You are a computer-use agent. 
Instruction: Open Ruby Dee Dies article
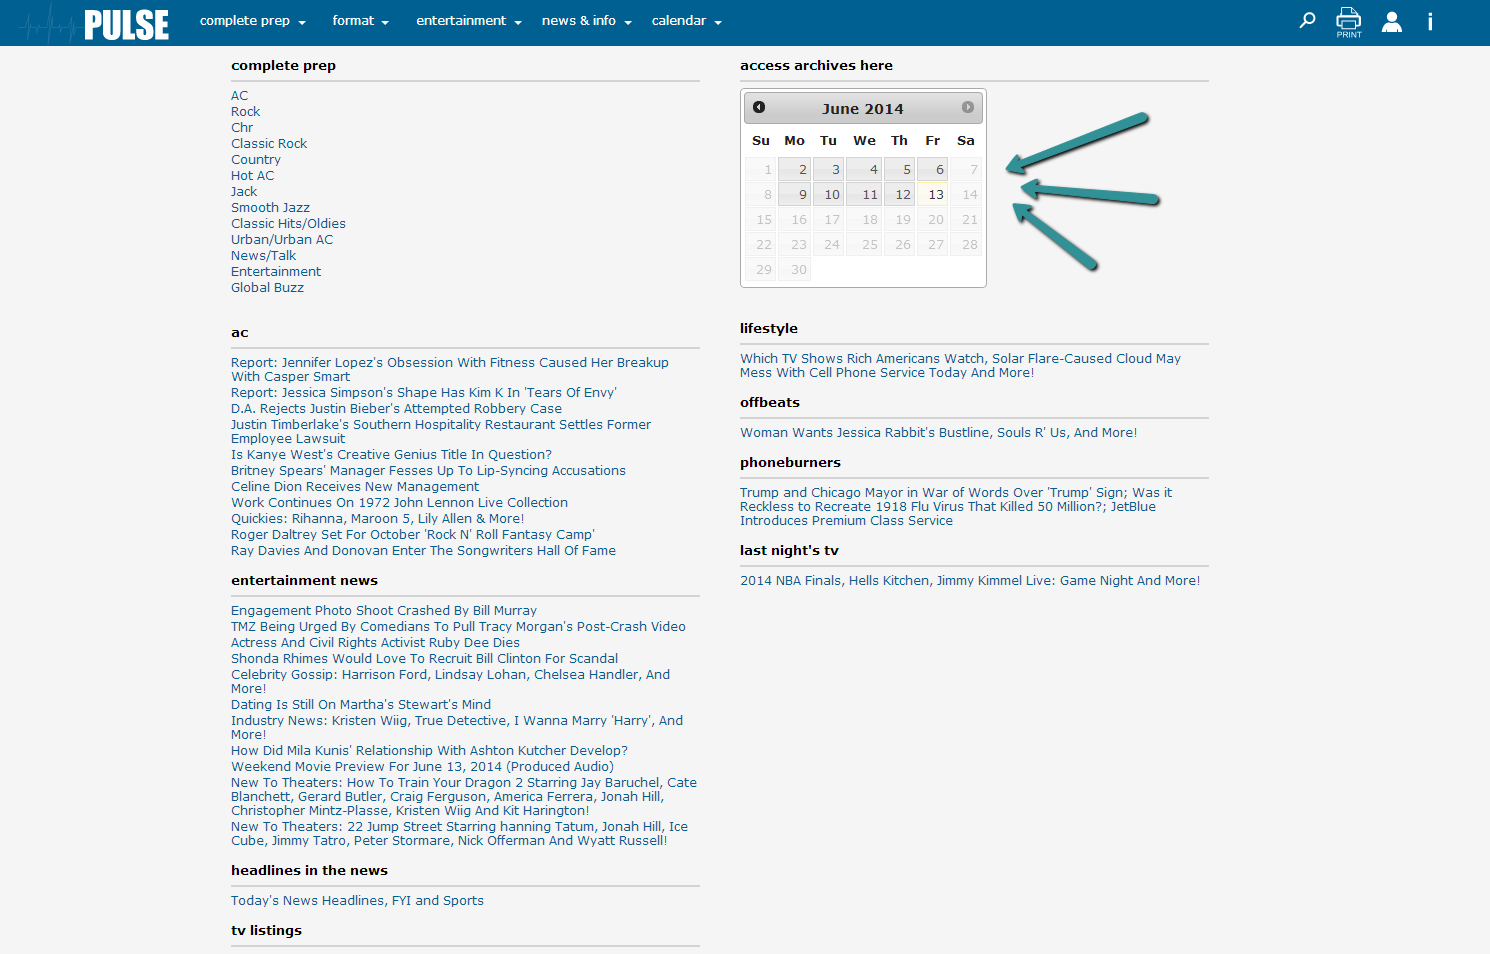(375, 643)
